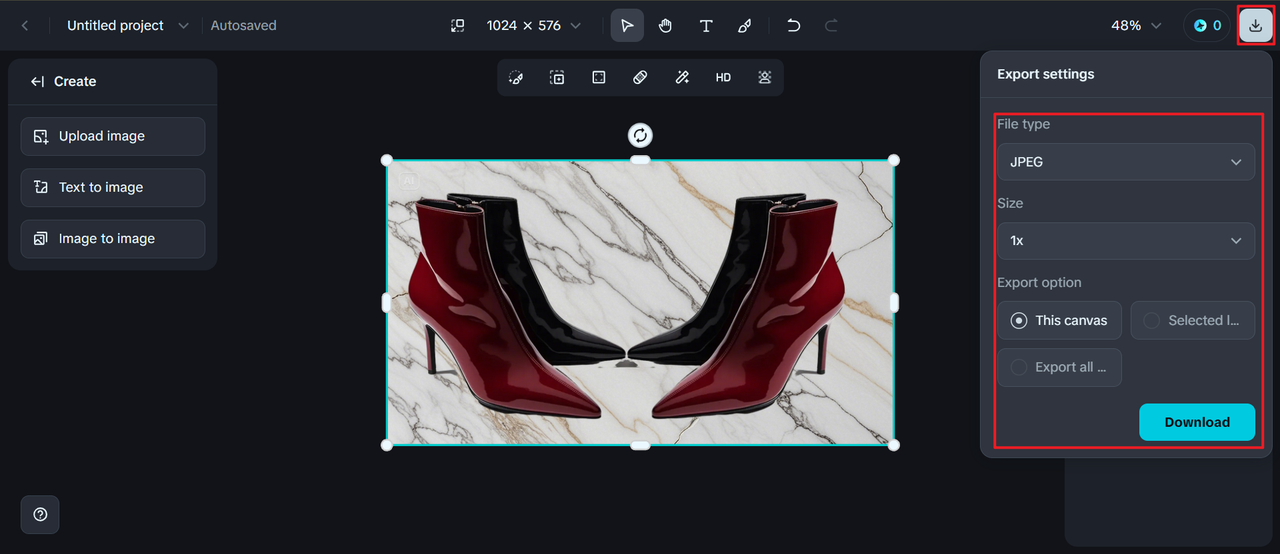Click the cyan Download button
Viewport: 1280px width, 554px height.
(x=1197, y=422)
